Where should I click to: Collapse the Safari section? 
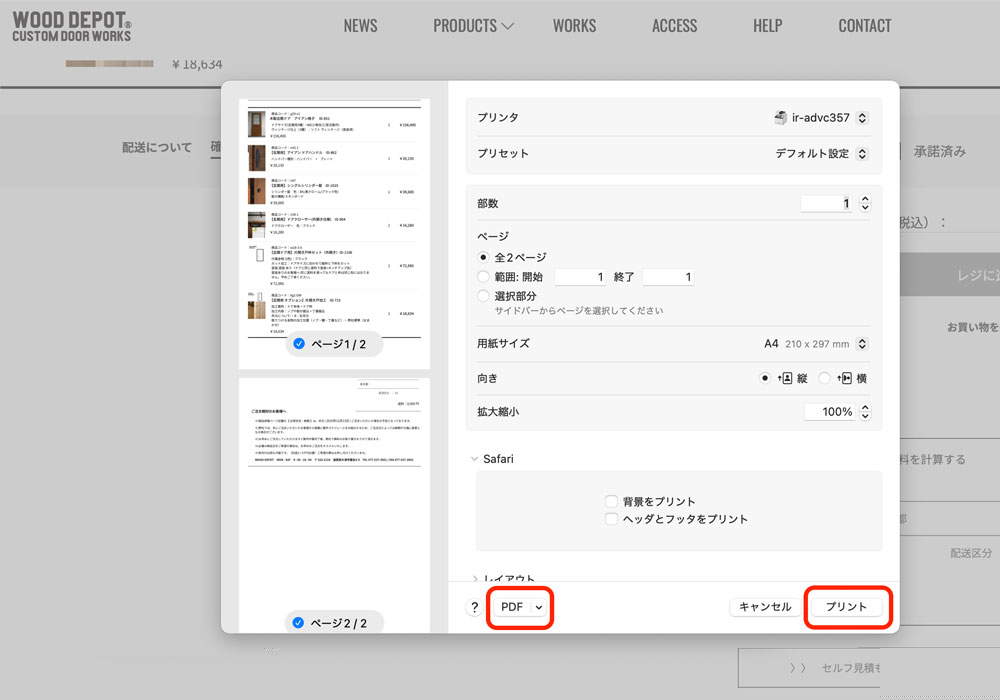[474, 459]
